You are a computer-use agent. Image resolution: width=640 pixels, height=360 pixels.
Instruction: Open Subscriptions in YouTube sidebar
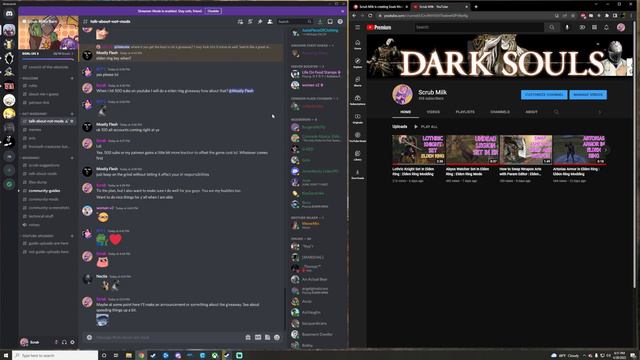pyautogui.click(x=358, y=100)
